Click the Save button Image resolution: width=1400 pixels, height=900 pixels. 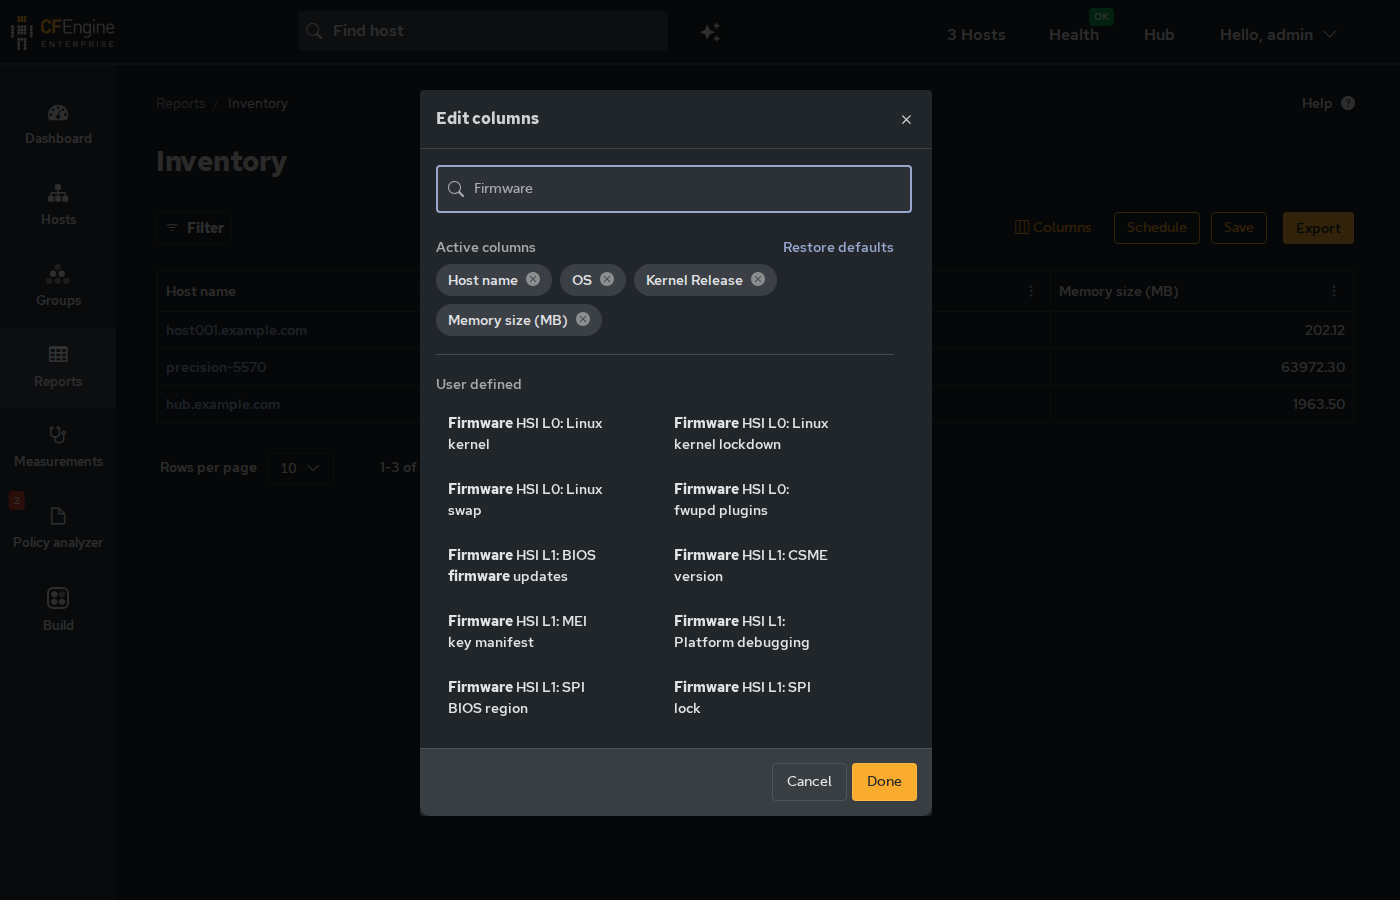coord(1239,228)
